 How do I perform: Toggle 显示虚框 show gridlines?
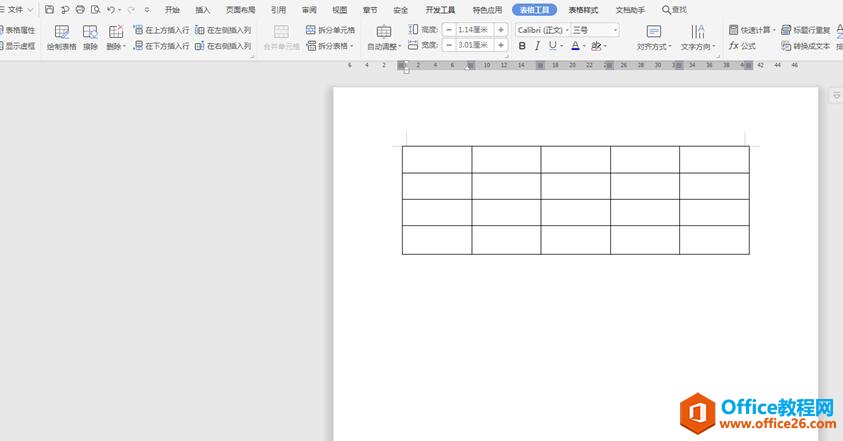click(17, 46)
